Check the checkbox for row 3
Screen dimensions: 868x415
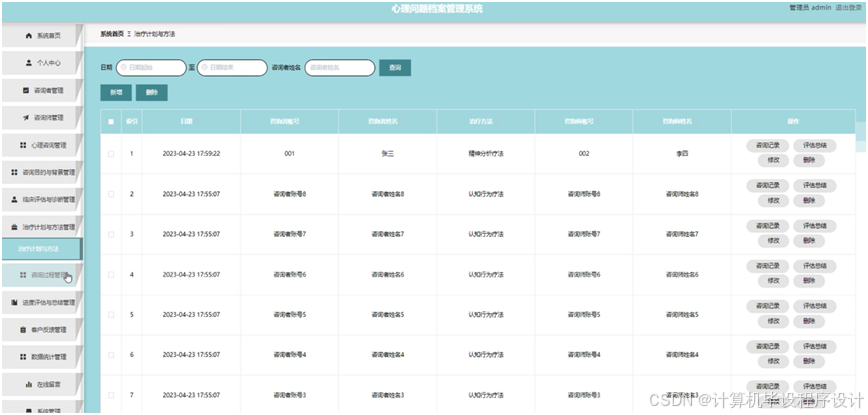pyautogui.click(x=111, y=234)
